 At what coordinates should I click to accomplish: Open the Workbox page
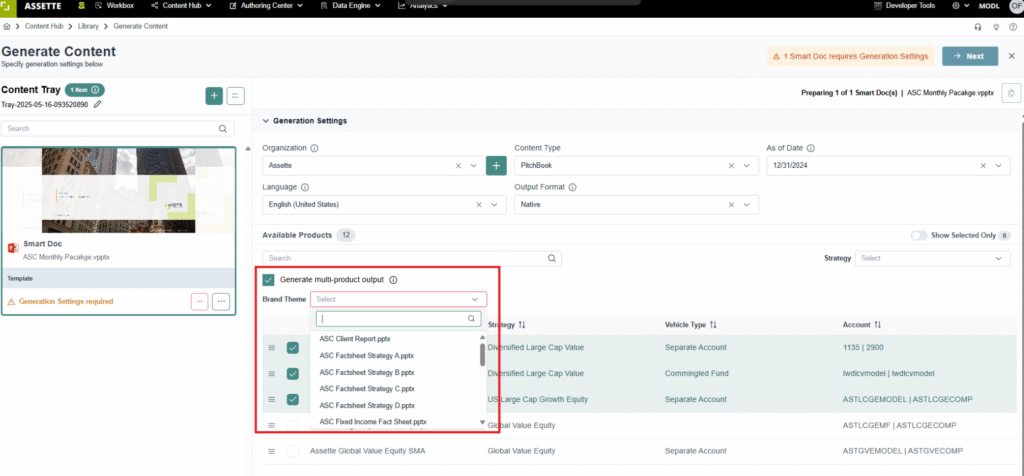pos(115,5)
